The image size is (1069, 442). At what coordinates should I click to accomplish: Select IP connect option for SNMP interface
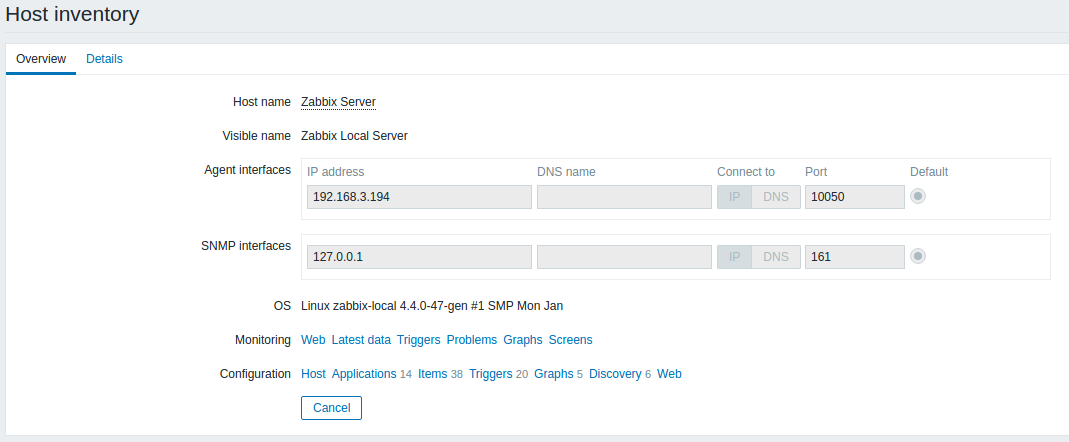[x=734, y=257]
